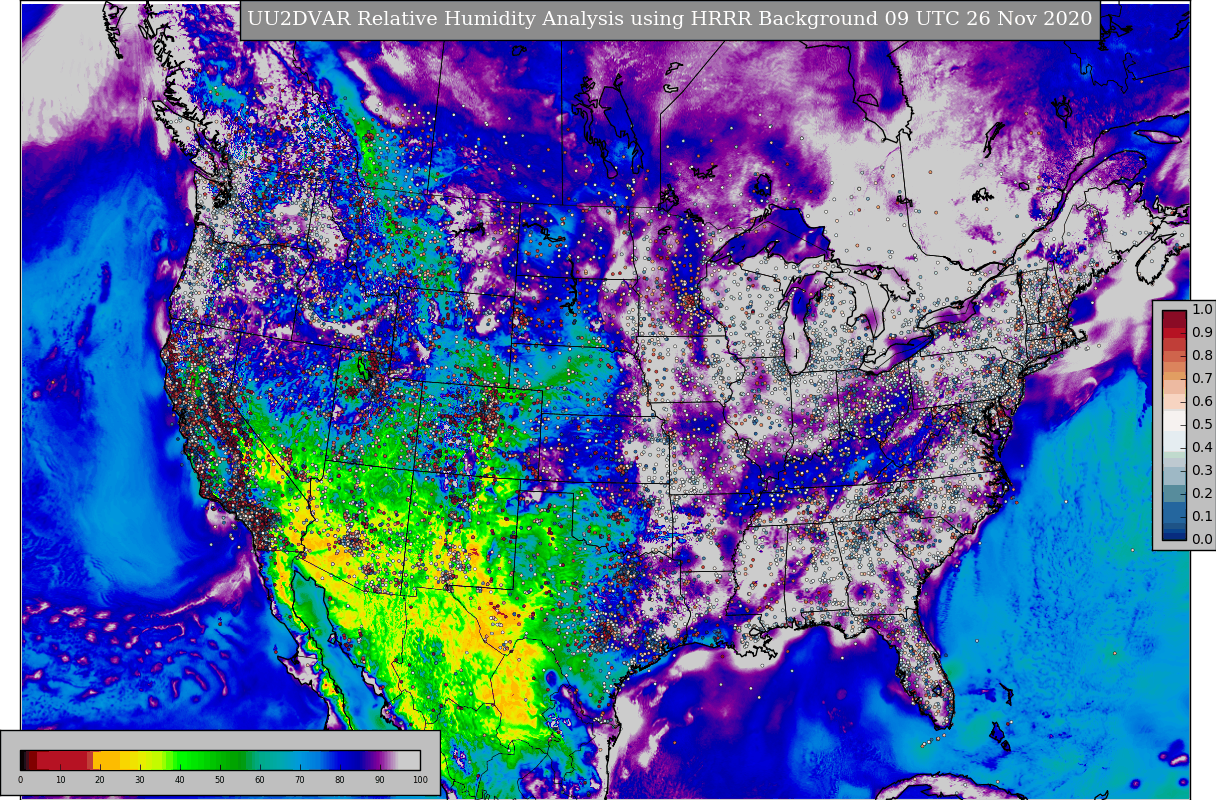This screenshot has width=1216, height=800.
Task: Click the '0.3' label on right colorbar
Action: point(1202,471)
